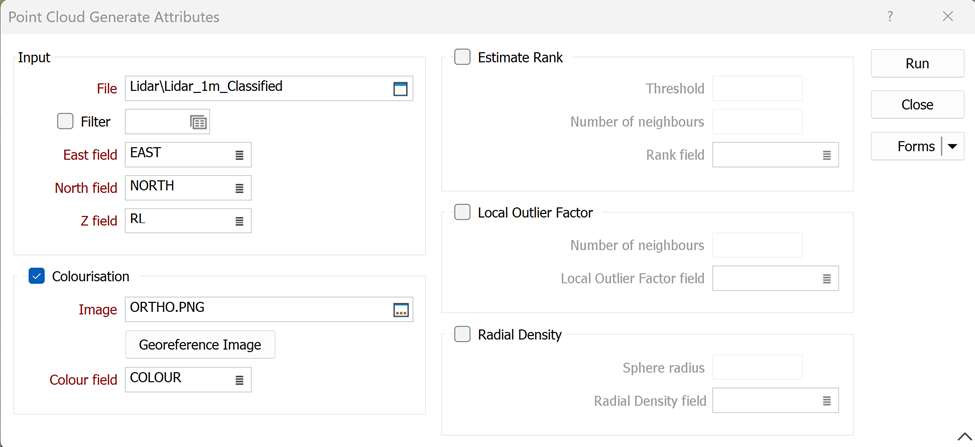
Task: Disable the Colourisation checkbox
Action: (x=37, y=276)
